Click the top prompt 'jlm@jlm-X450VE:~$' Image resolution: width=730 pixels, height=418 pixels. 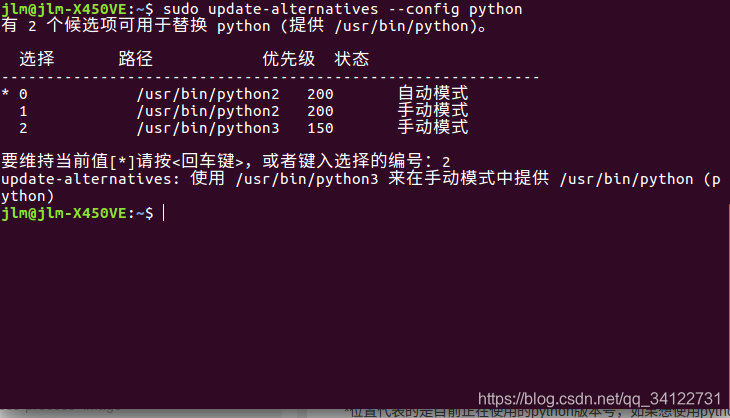coord(77,9)
